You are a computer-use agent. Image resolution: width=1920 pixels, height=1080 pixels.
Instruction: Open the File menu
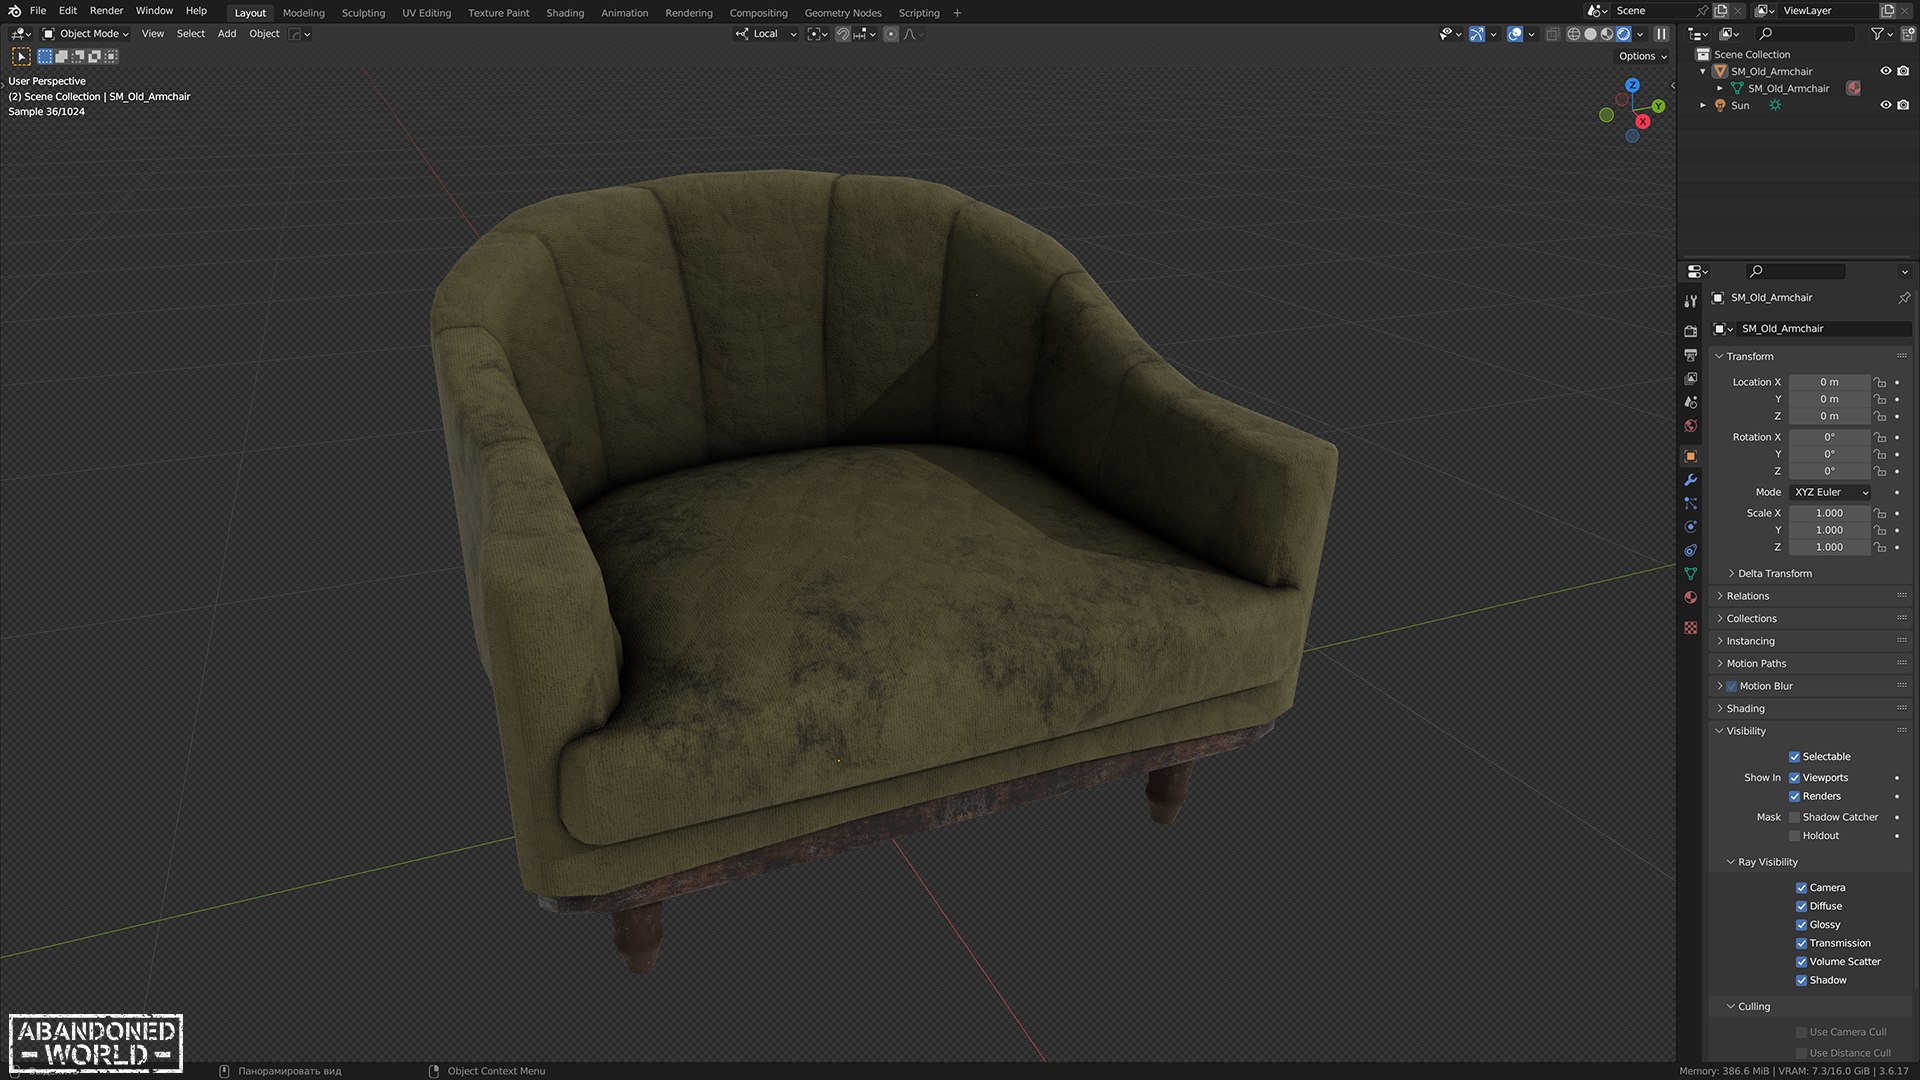[x=38, y=11]
